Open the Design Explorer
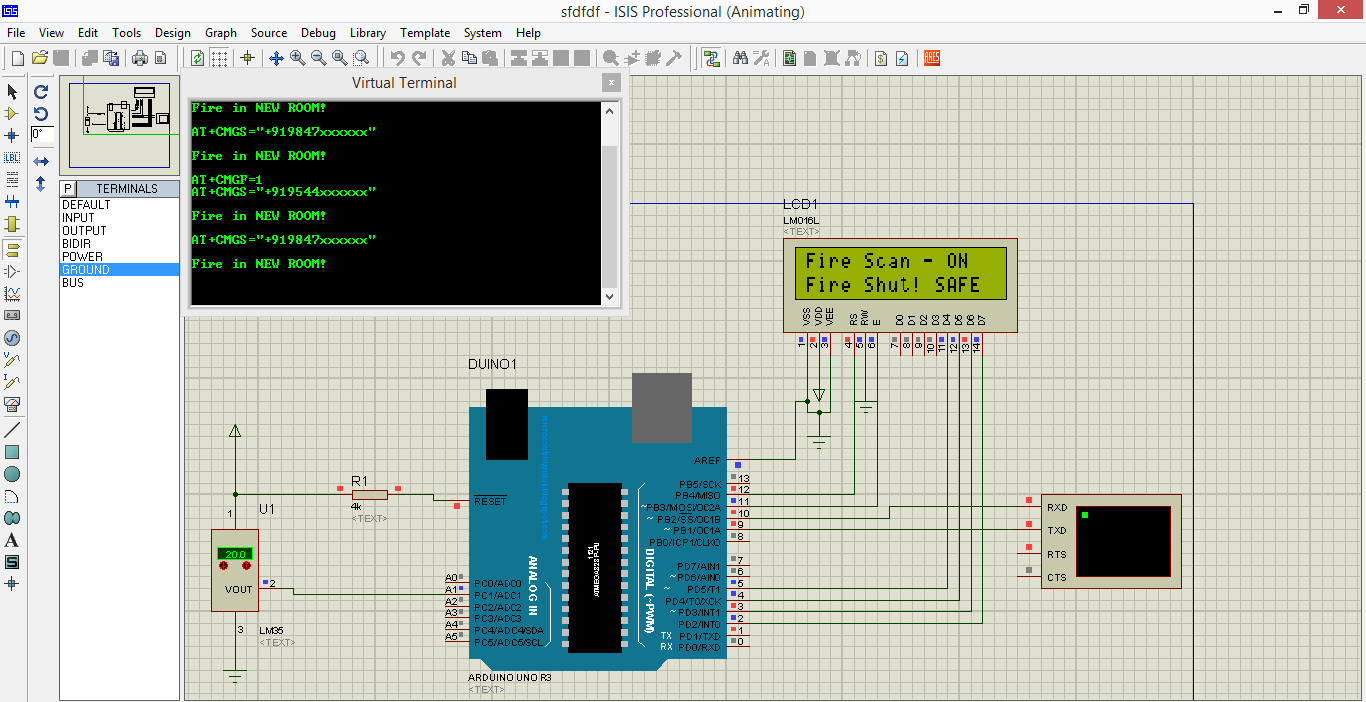This screenshot has width=1366, height=702. coord(789,58)
